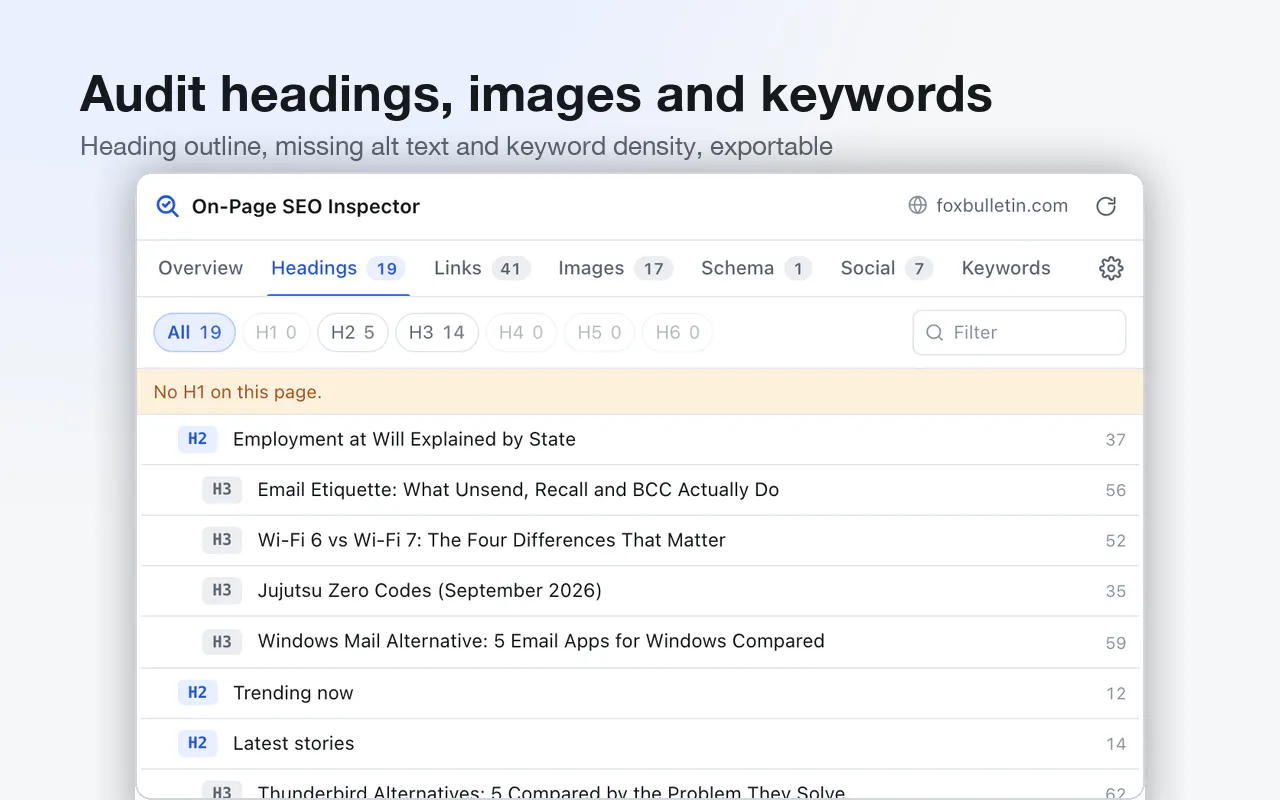The height and width of the screenshot is (800, 1280).
Task: Click the H3 badge for Wi-Fi 6 vs Wi-Fi 7
Action: [x=222, y=540]
